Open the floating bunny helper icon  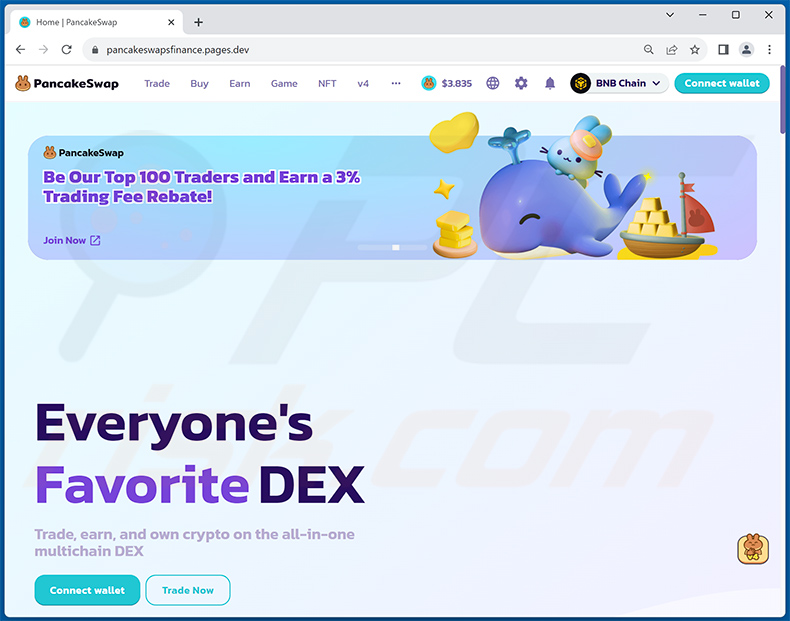coord(753,548)
